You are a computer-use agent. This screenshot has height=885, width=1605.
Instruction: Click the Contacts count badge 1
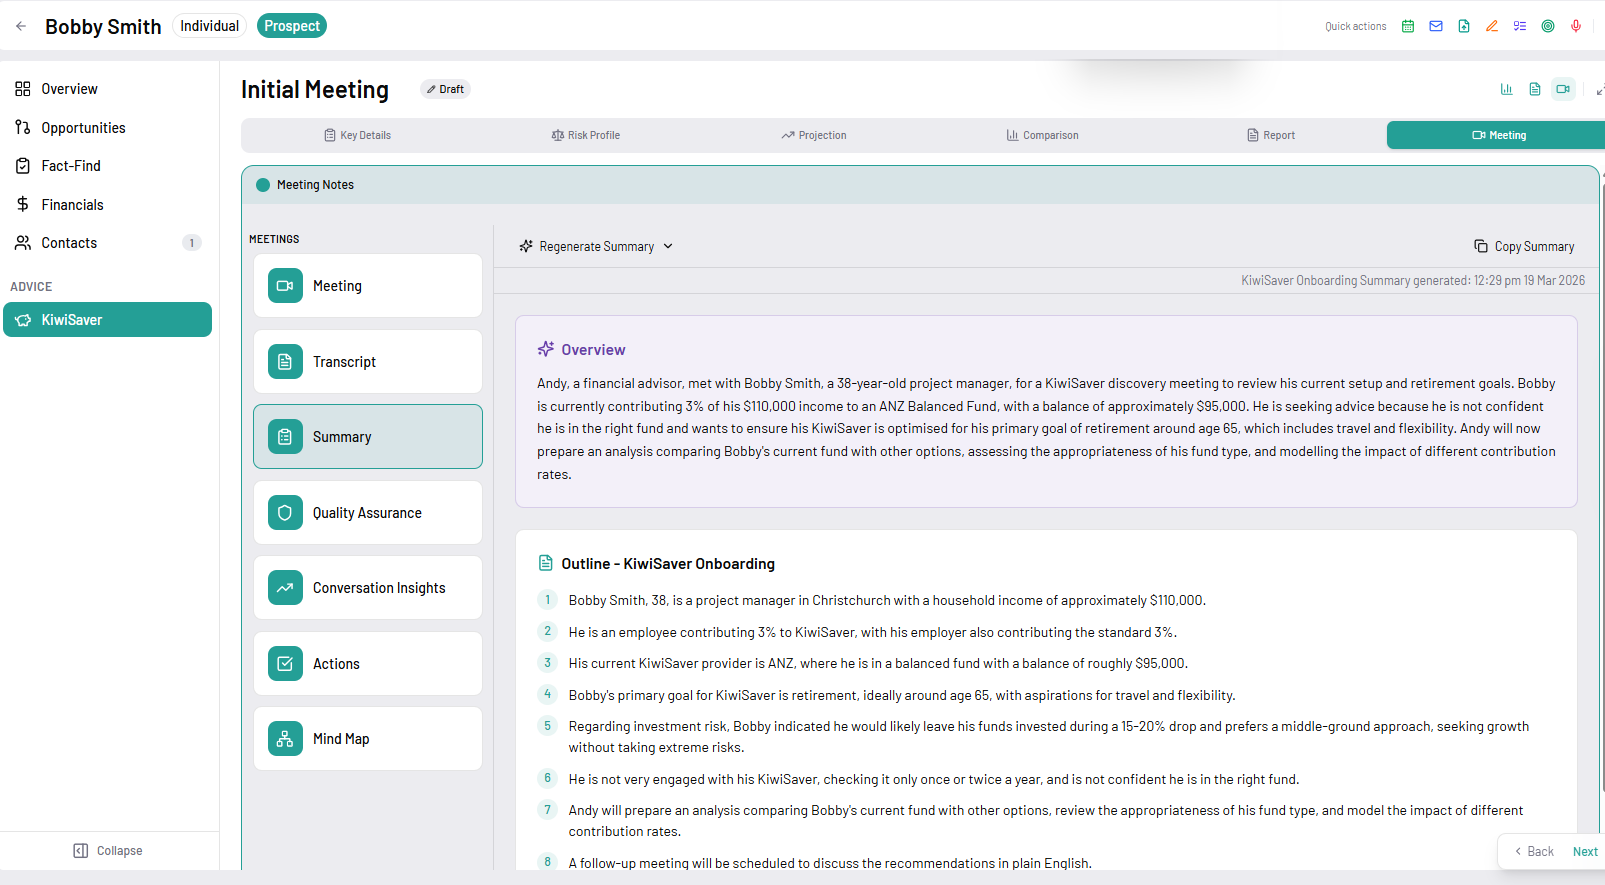pyautogui.click(x=192, y=243)
